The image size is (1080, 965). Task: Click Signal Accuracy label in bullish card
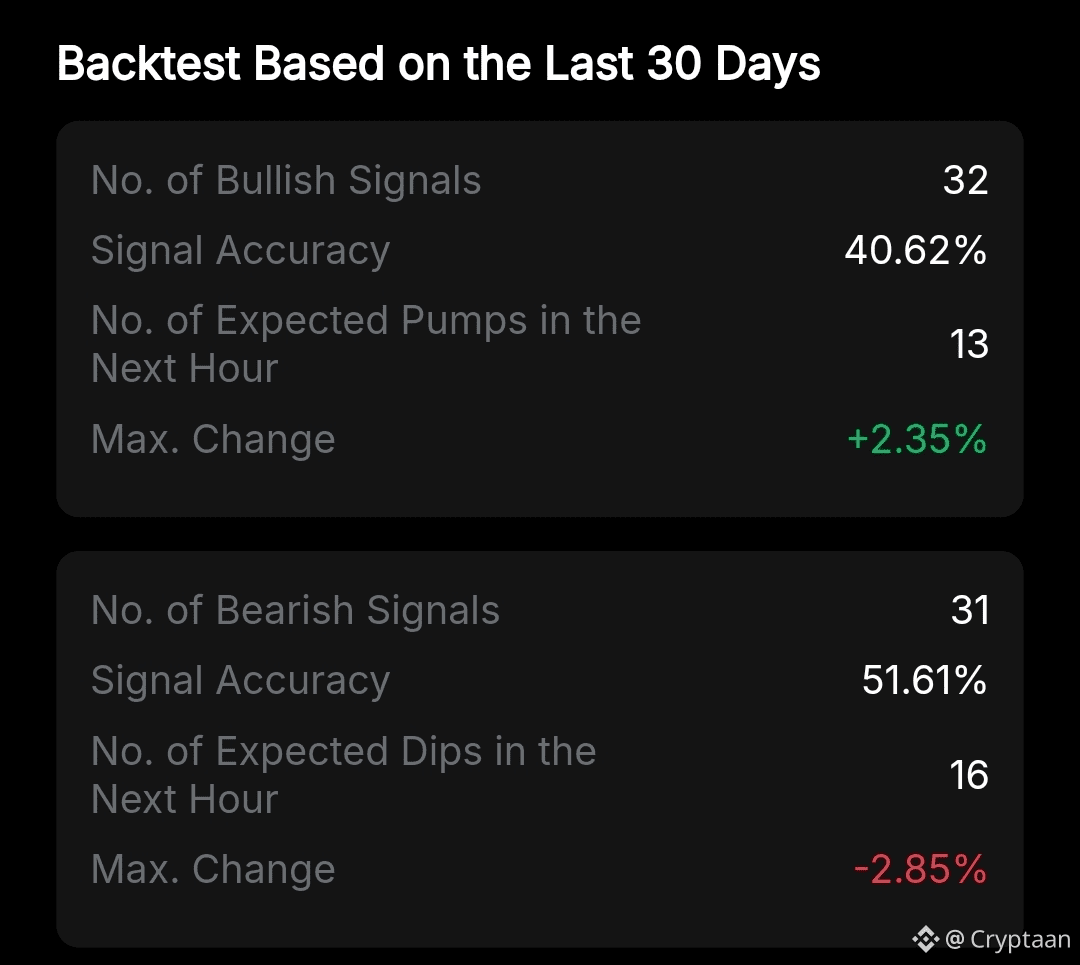pyautogui.click(x=240, y=251)
